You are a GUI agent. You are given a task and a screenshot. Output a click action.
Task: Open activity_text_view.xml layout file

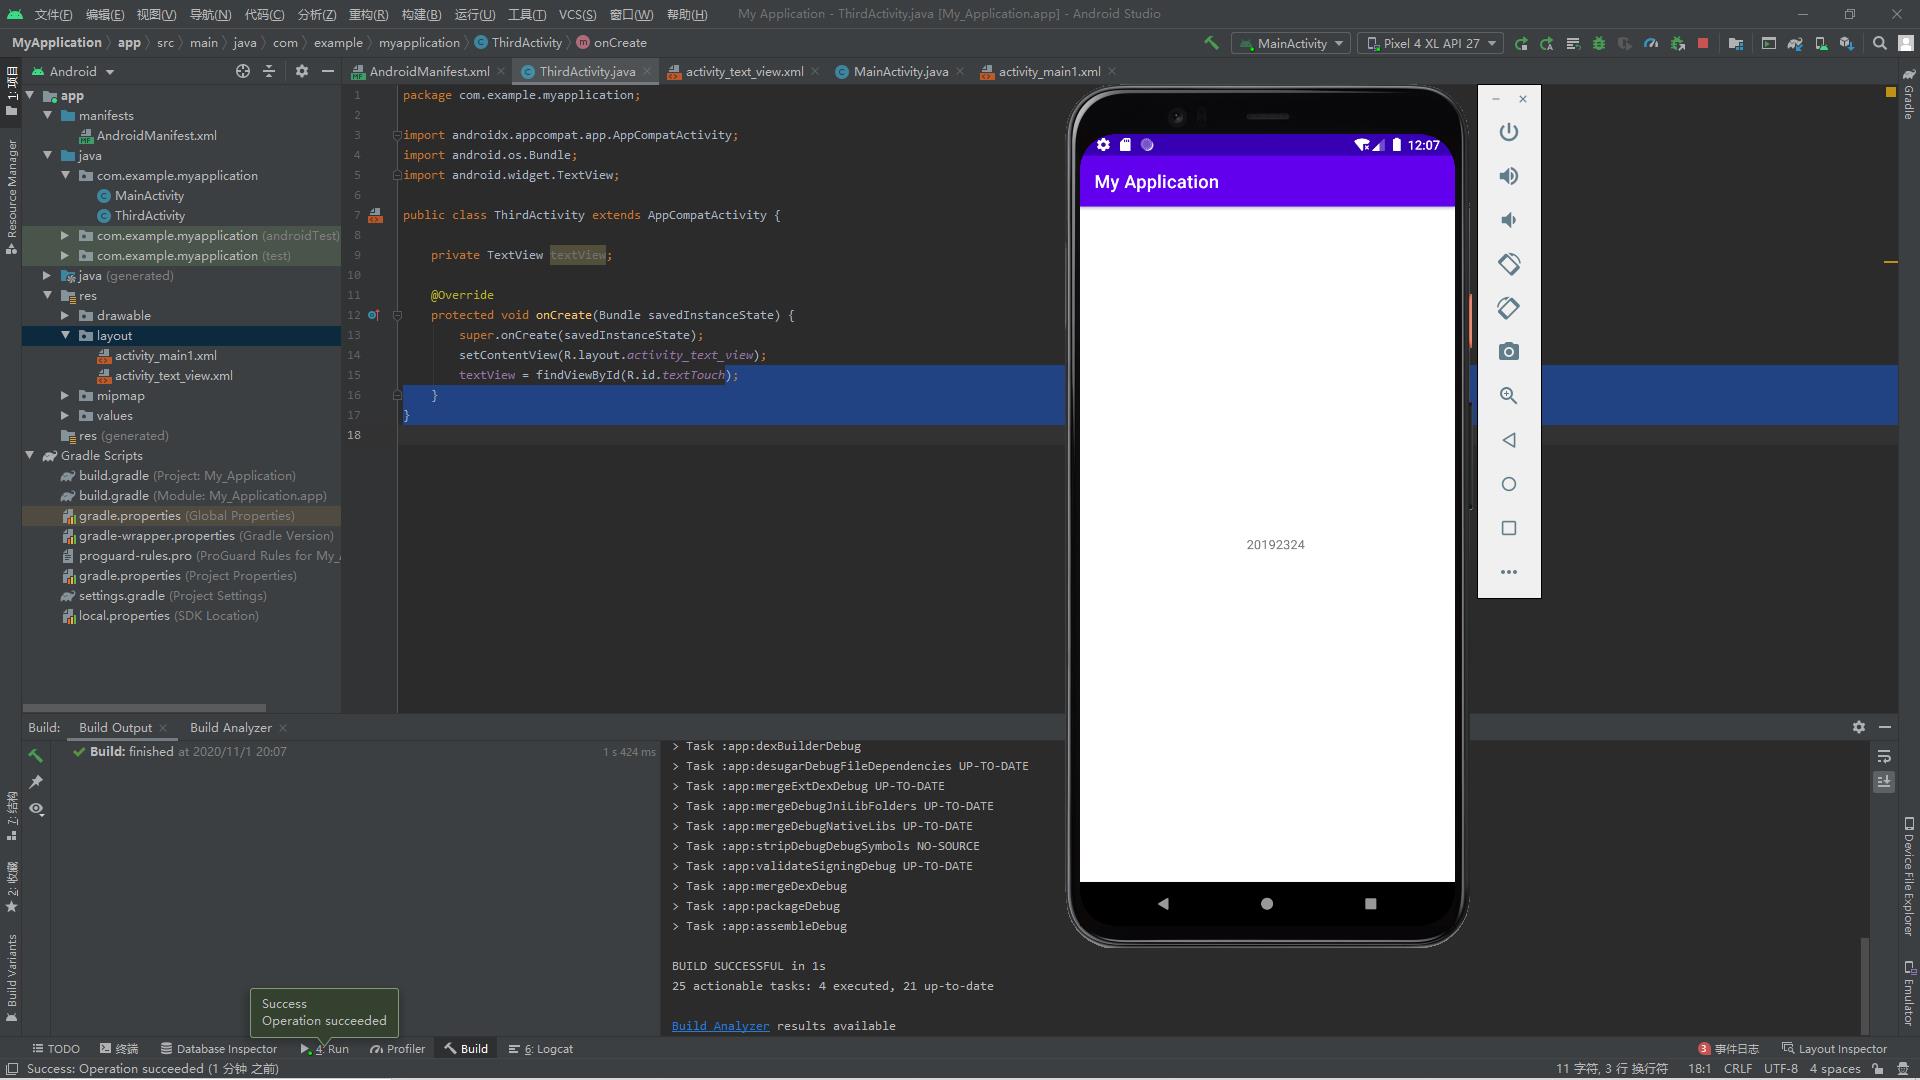pos(173,376)
